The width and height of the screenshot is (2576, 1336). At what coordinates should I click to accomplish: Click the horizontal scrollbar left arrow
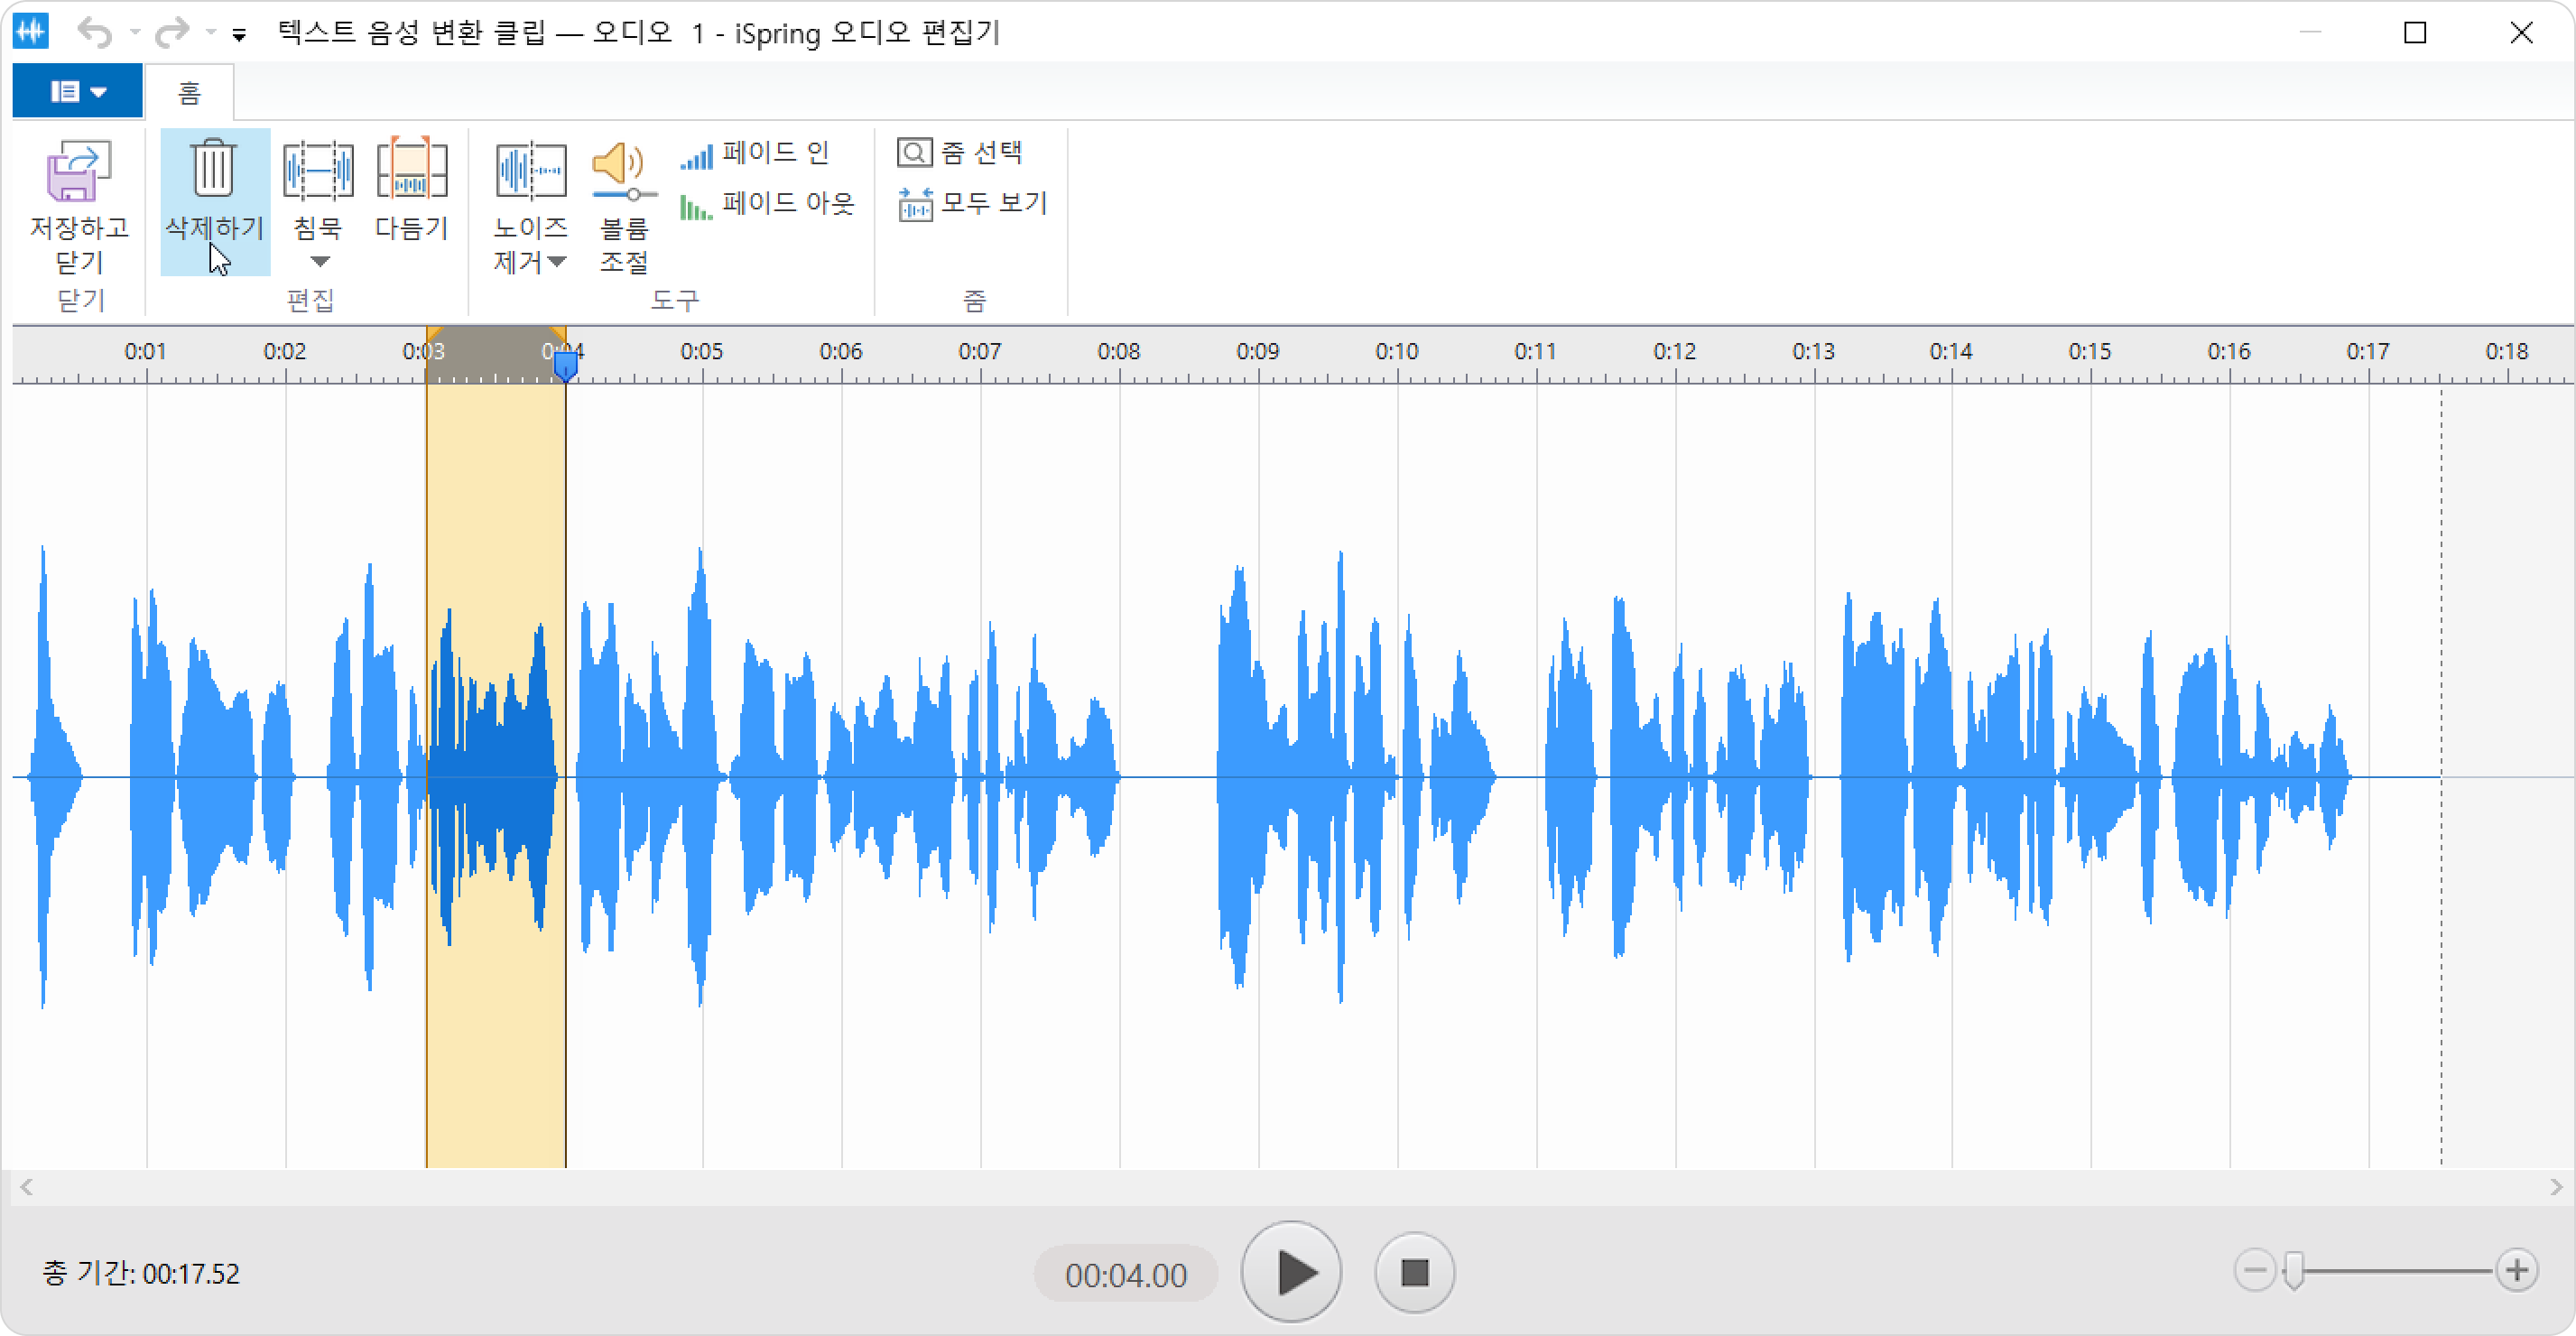click(26, 1187)
